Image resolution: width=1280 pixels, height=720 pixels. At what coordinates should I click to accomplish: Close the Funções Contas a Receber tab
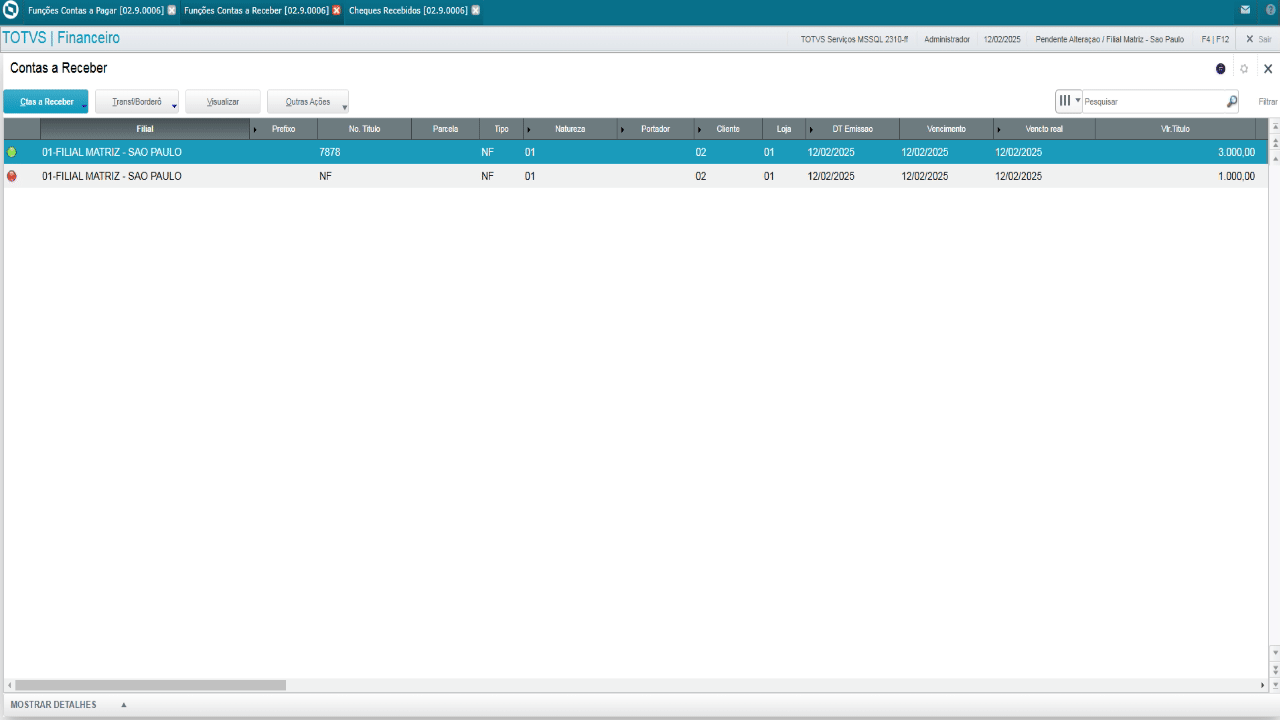337,10
